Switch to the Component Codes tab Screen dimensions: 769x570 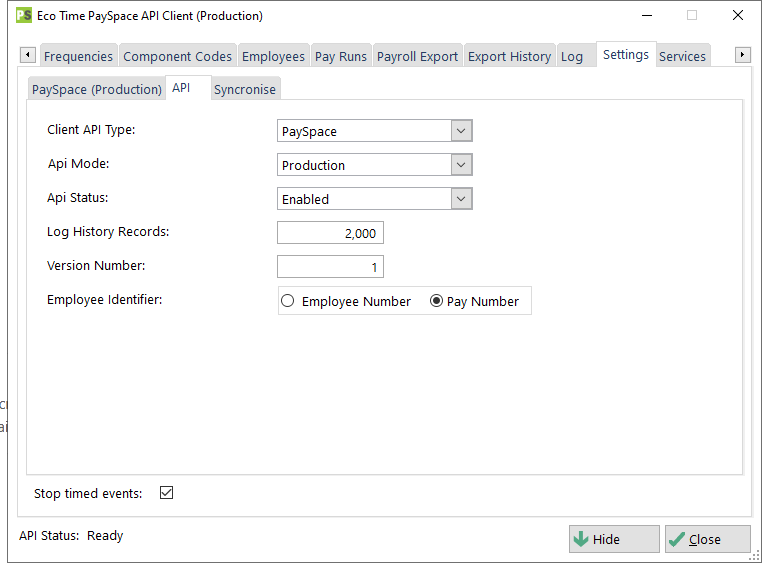[177, 56]
